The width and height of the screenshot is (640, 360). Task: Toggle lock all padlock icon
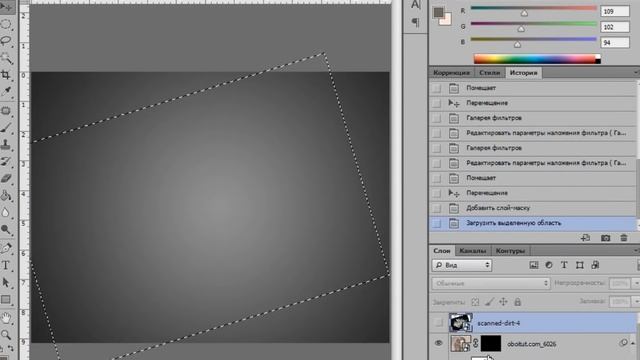pos(518,302)
